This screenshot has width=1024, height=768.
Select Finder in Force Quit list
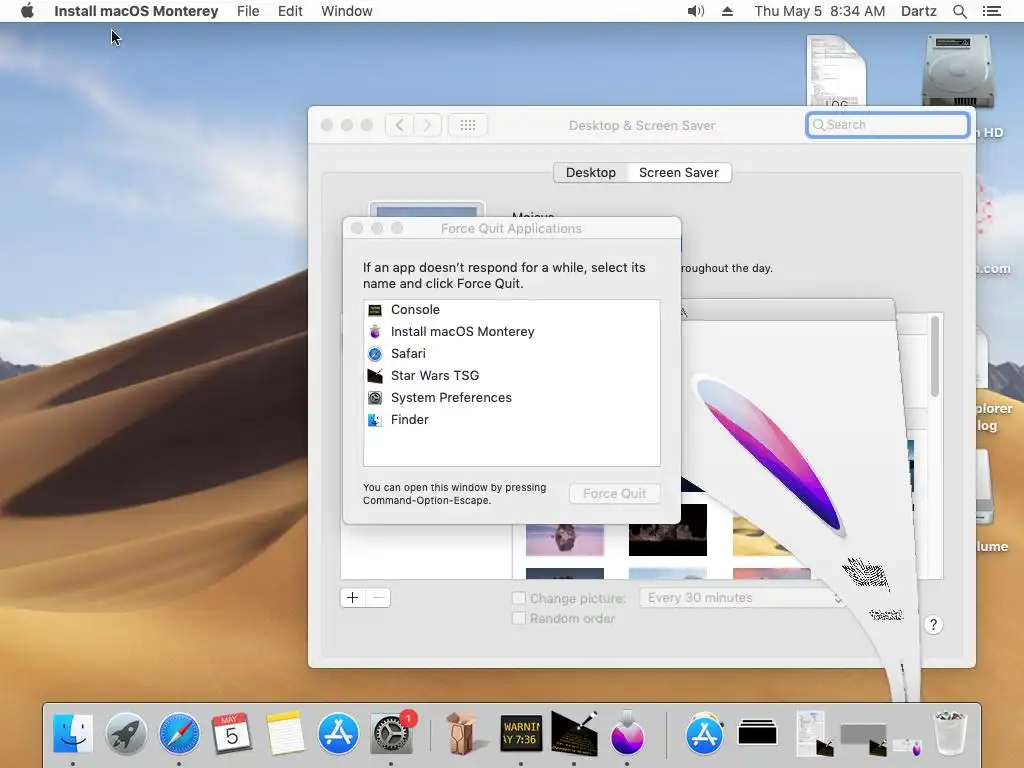(x=511, y=419)
